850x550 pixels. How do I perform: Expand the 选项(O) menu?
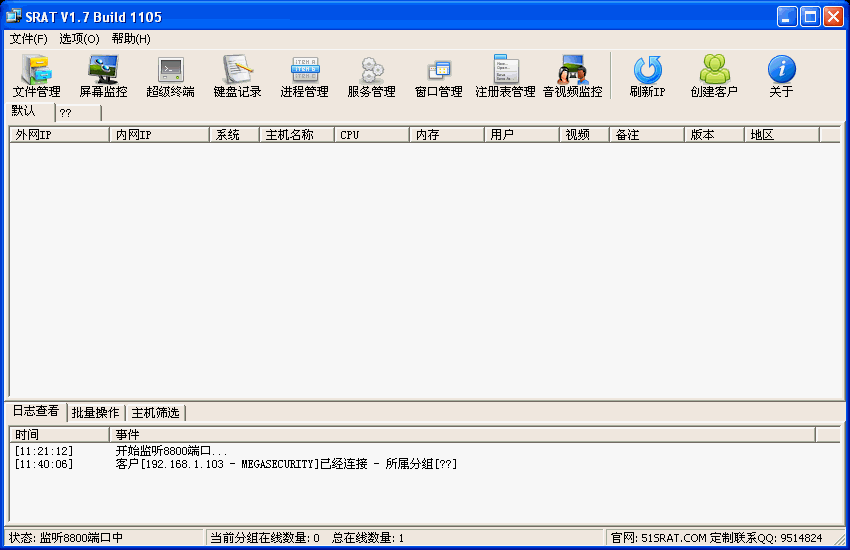[79, 39]
